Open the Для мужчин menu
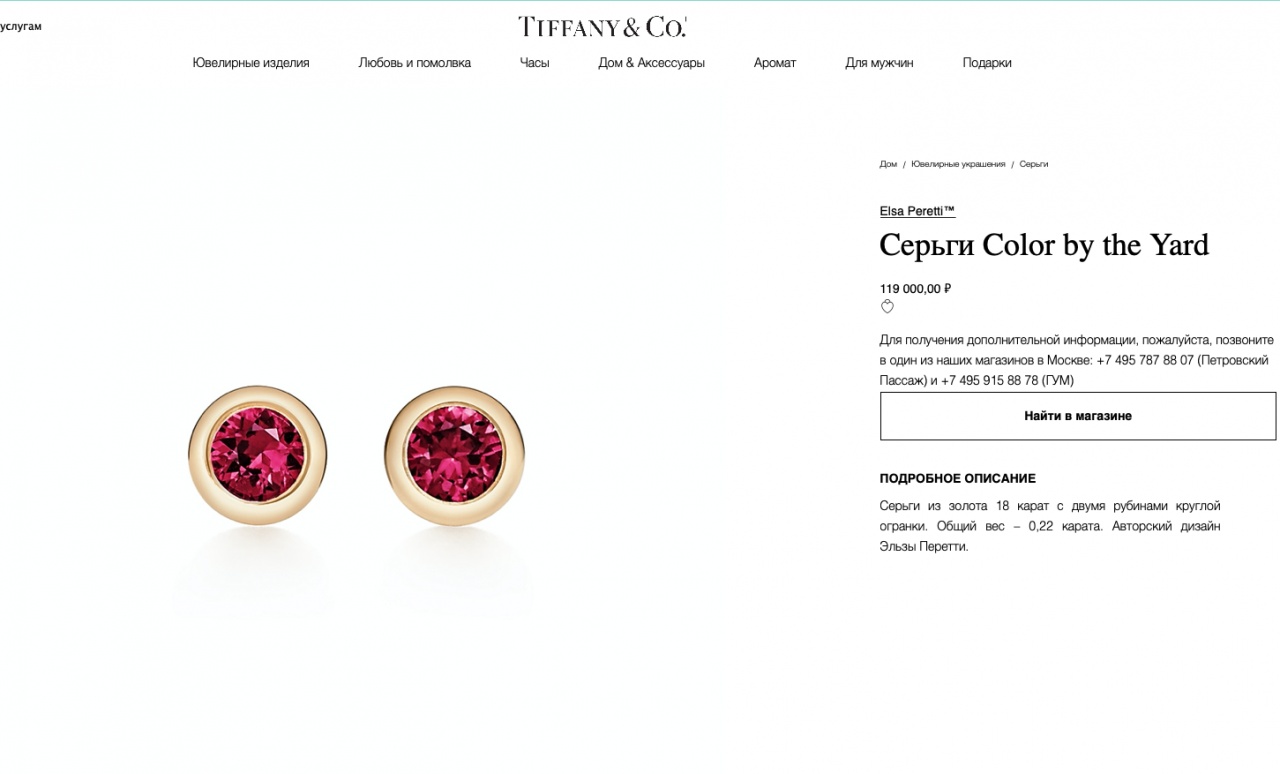1280x774 pixels. point(879,62)
